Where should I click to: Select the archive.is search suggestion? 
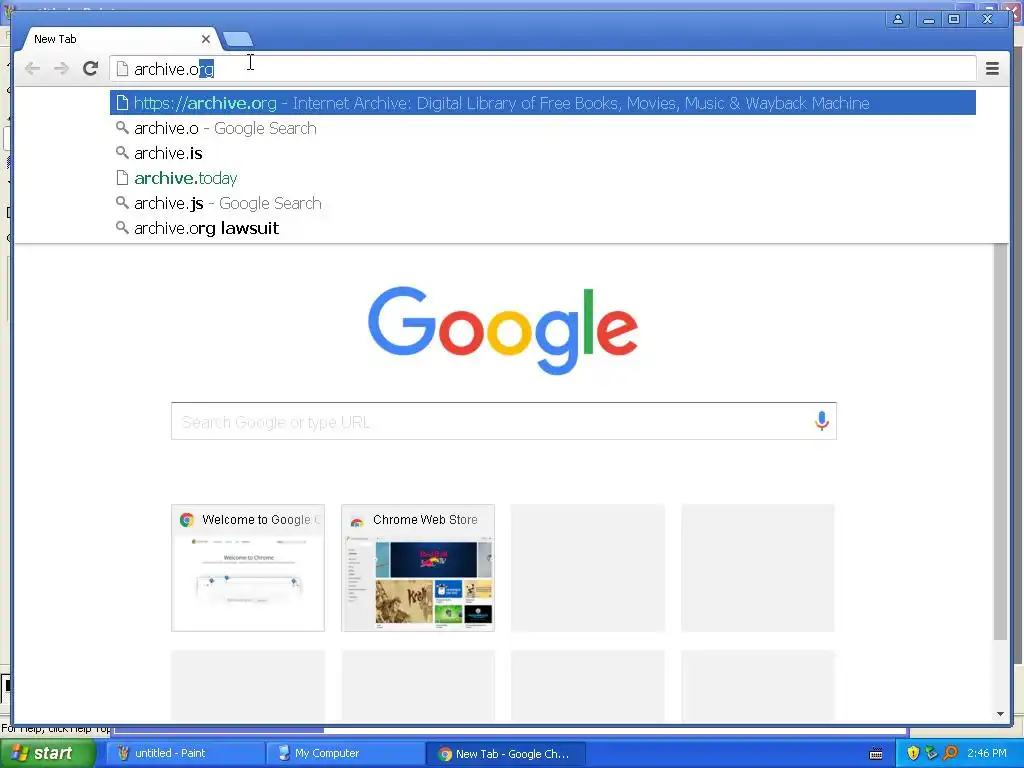coord(543,153)
